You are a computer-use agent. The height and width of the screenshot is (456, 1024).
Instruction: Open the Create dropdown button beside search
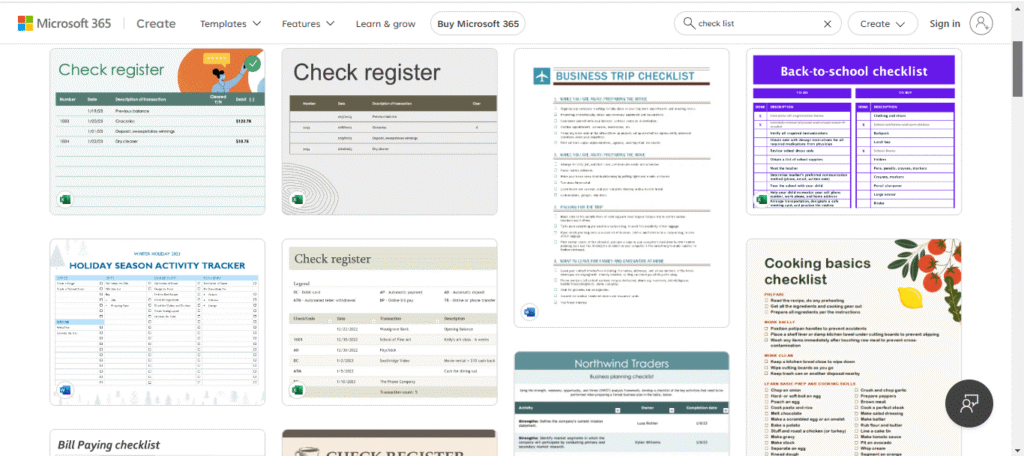(x=882, y=24)
